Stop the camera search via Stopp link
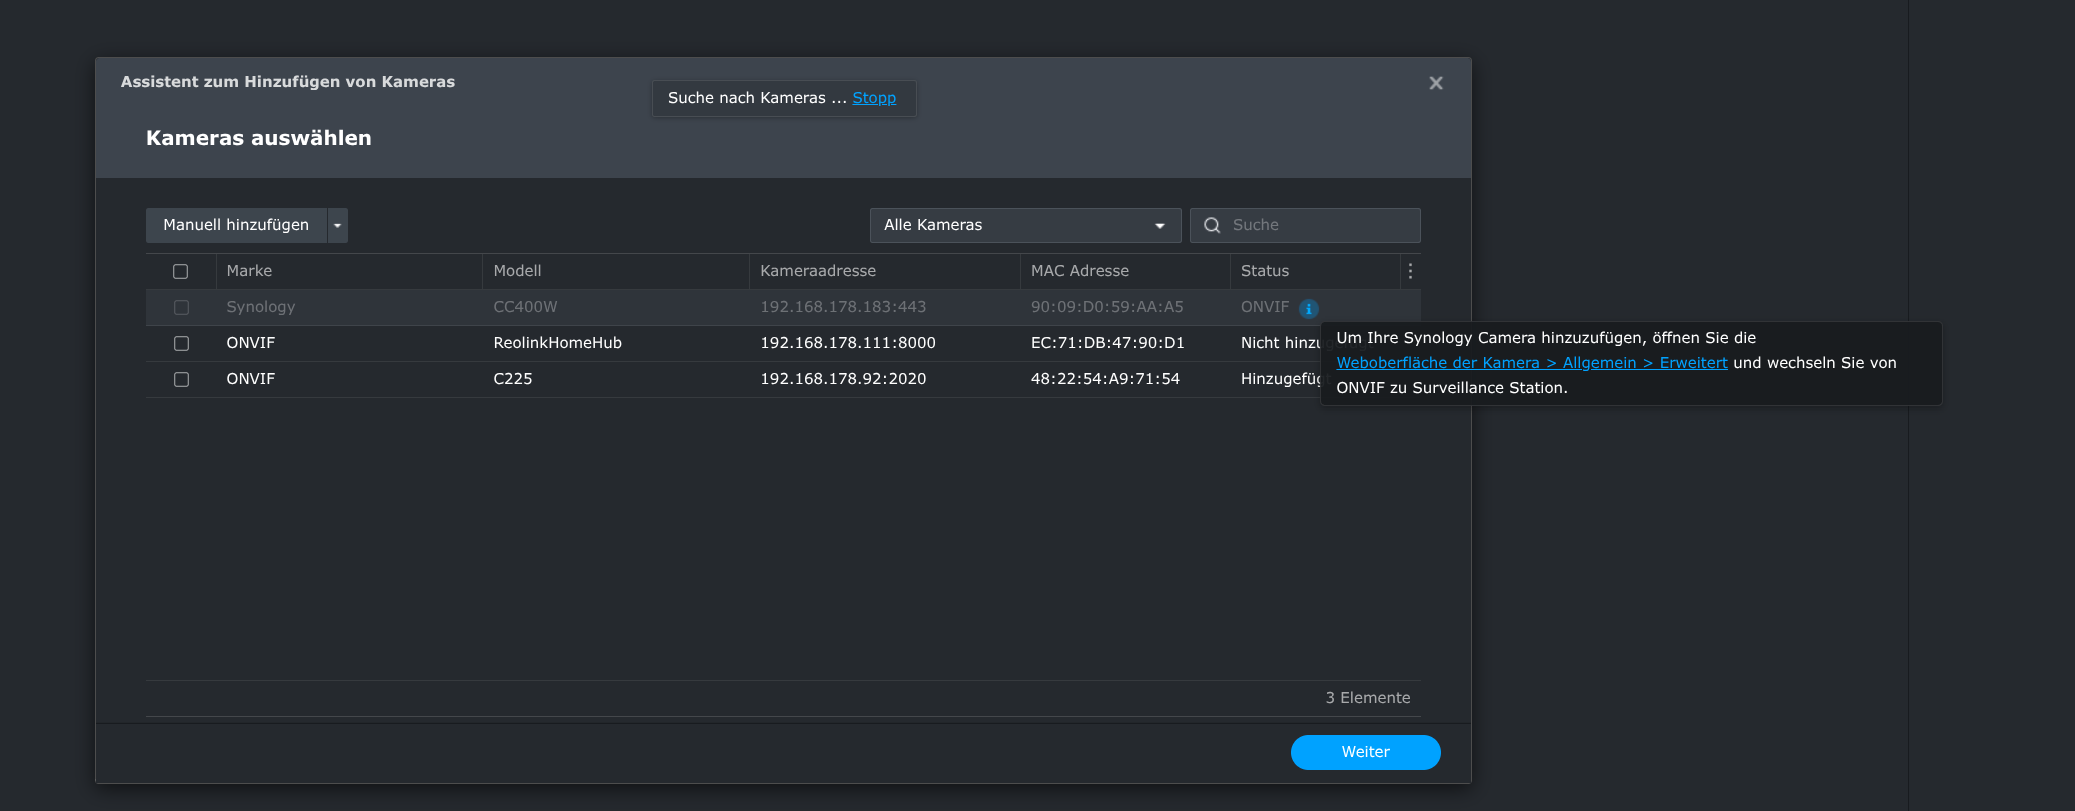2075x811 pixels. pyautogui.click(x=873, y=98)
